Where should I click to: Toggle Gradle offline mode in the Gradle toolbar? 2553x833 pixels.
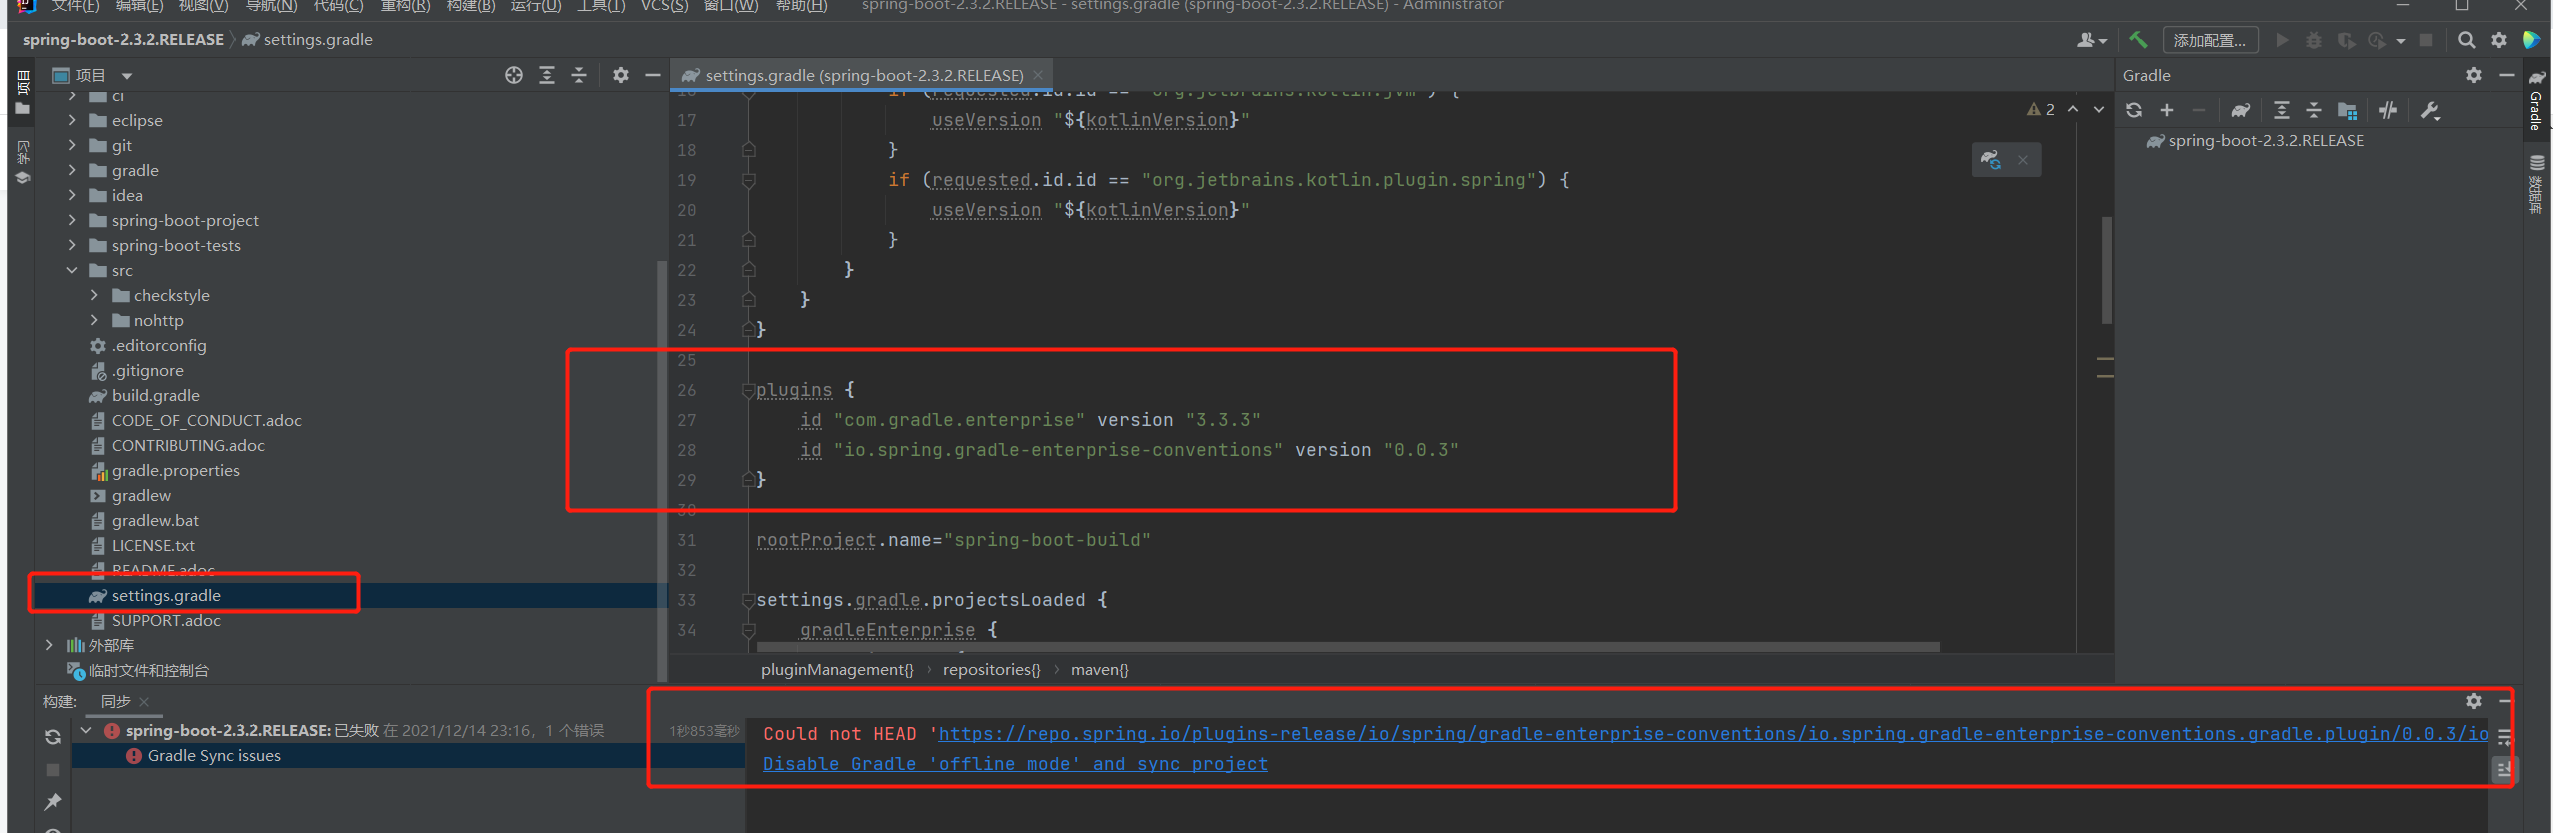pos(2388,110)
